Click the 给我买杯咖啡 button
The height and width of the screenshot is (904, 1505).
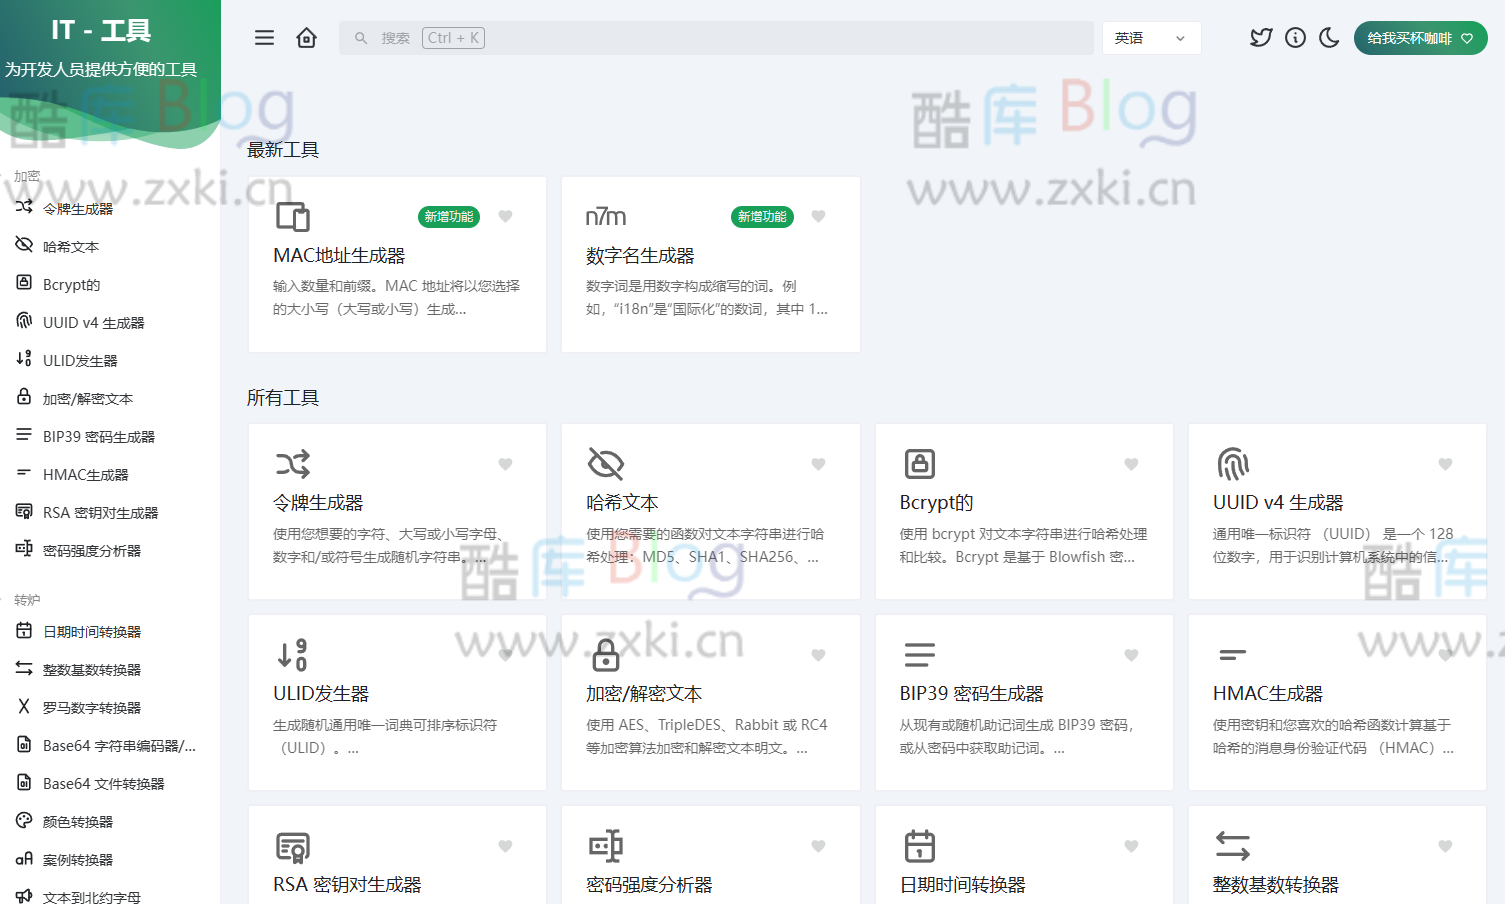[x=1419, y=37]
